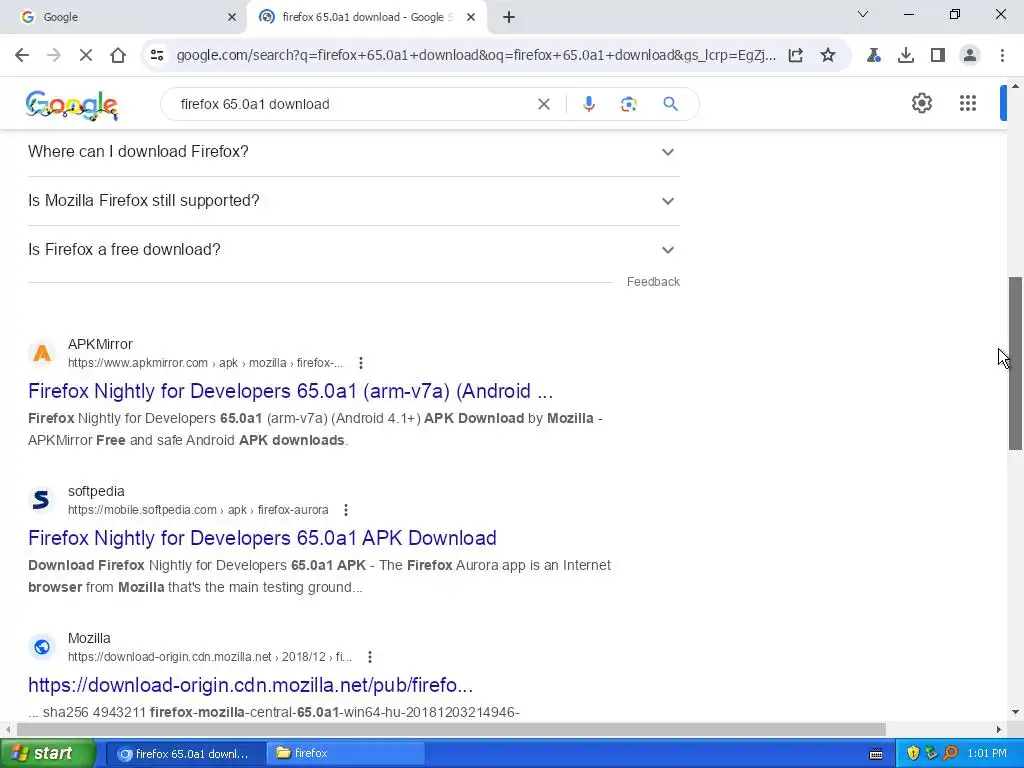1024x768 pixels.
Task: Stop loading the page
Action: pyautogui.click(x=86, y=55)
